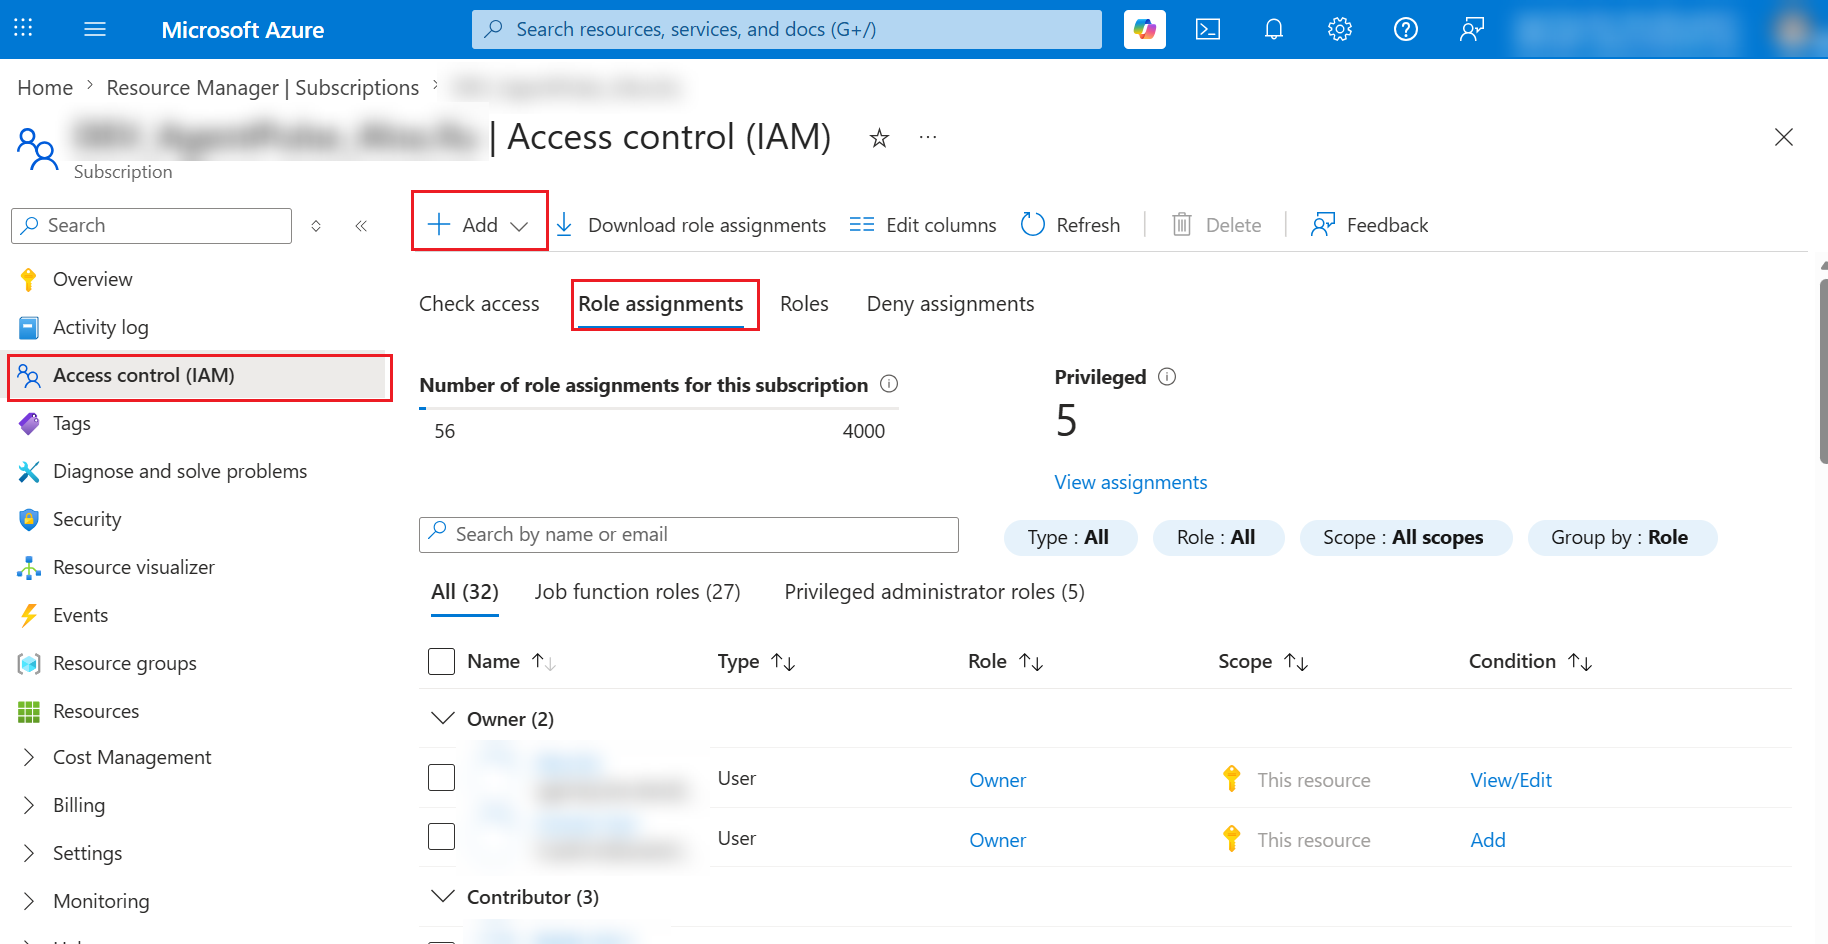Check the select-all checkbox in header
The width and height of the screenshot is (1828, 944).
441,662
